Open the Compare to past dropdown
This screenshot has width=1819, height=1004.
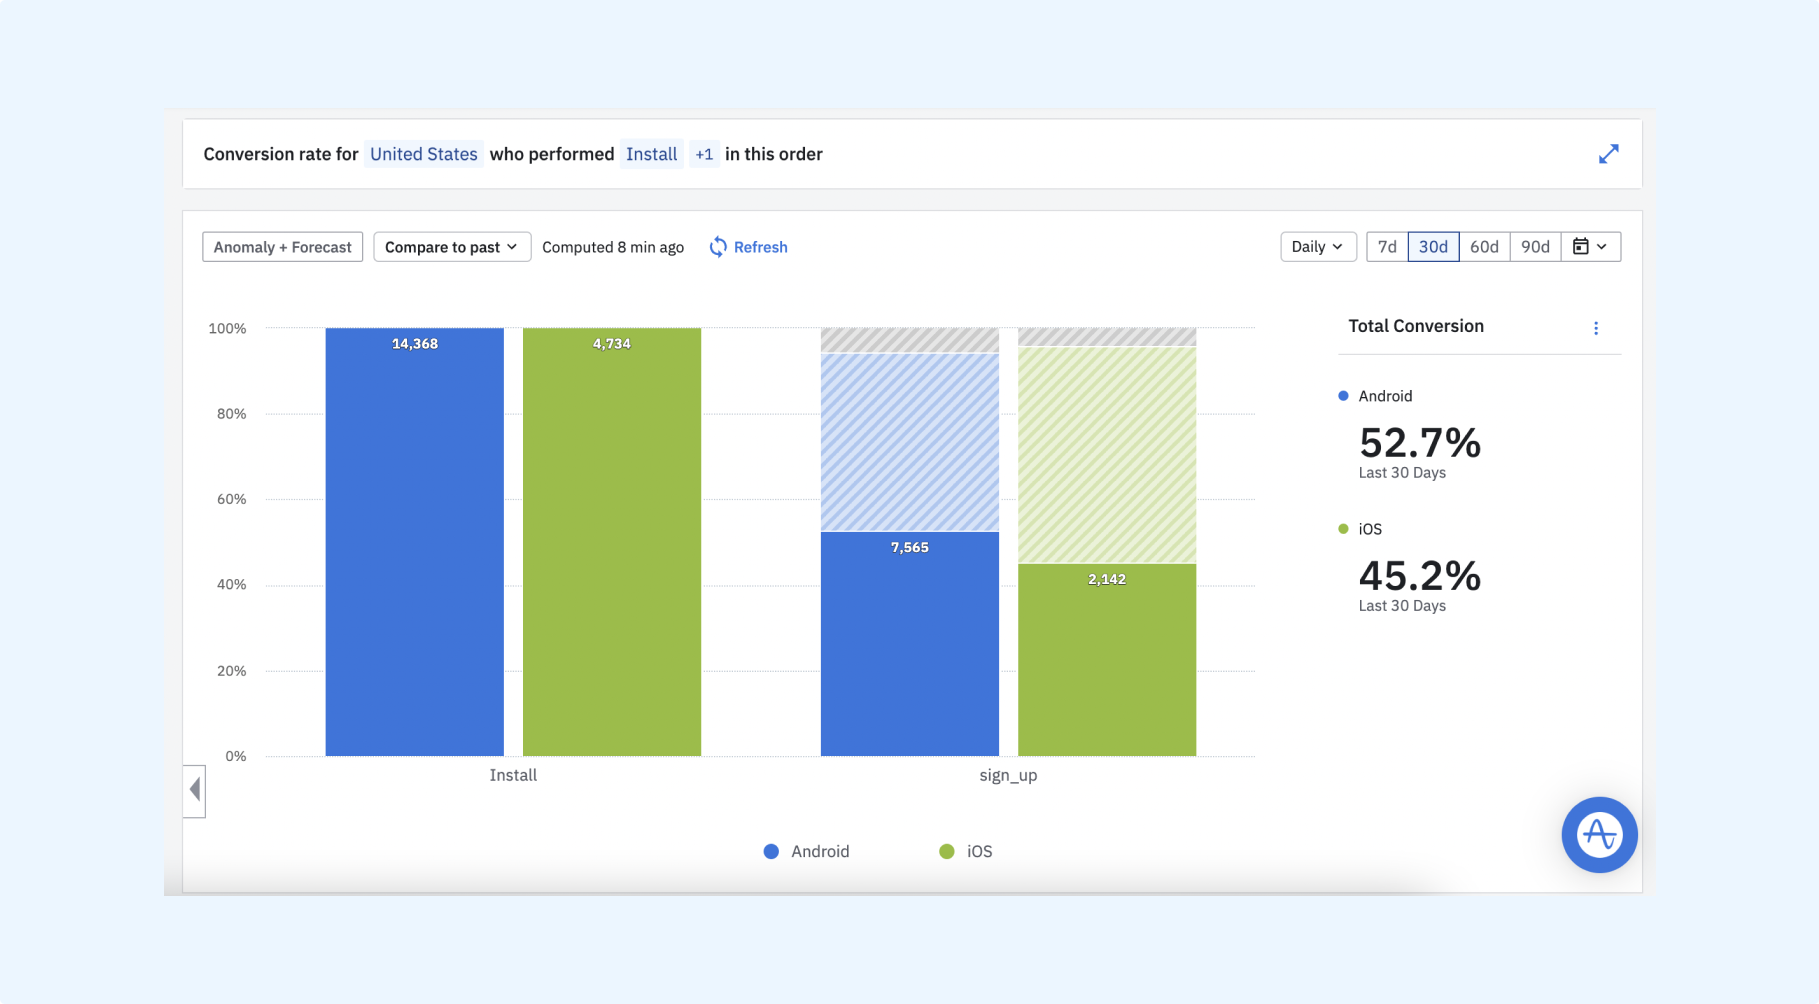[x=451, y=247]
